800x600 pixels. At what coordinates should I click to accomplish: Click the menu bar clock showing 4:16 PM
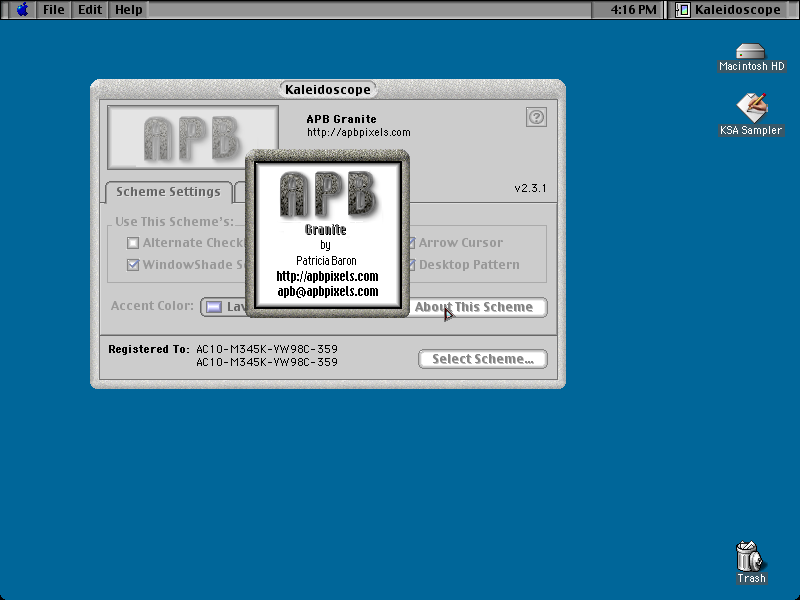[x=633, y=10]
